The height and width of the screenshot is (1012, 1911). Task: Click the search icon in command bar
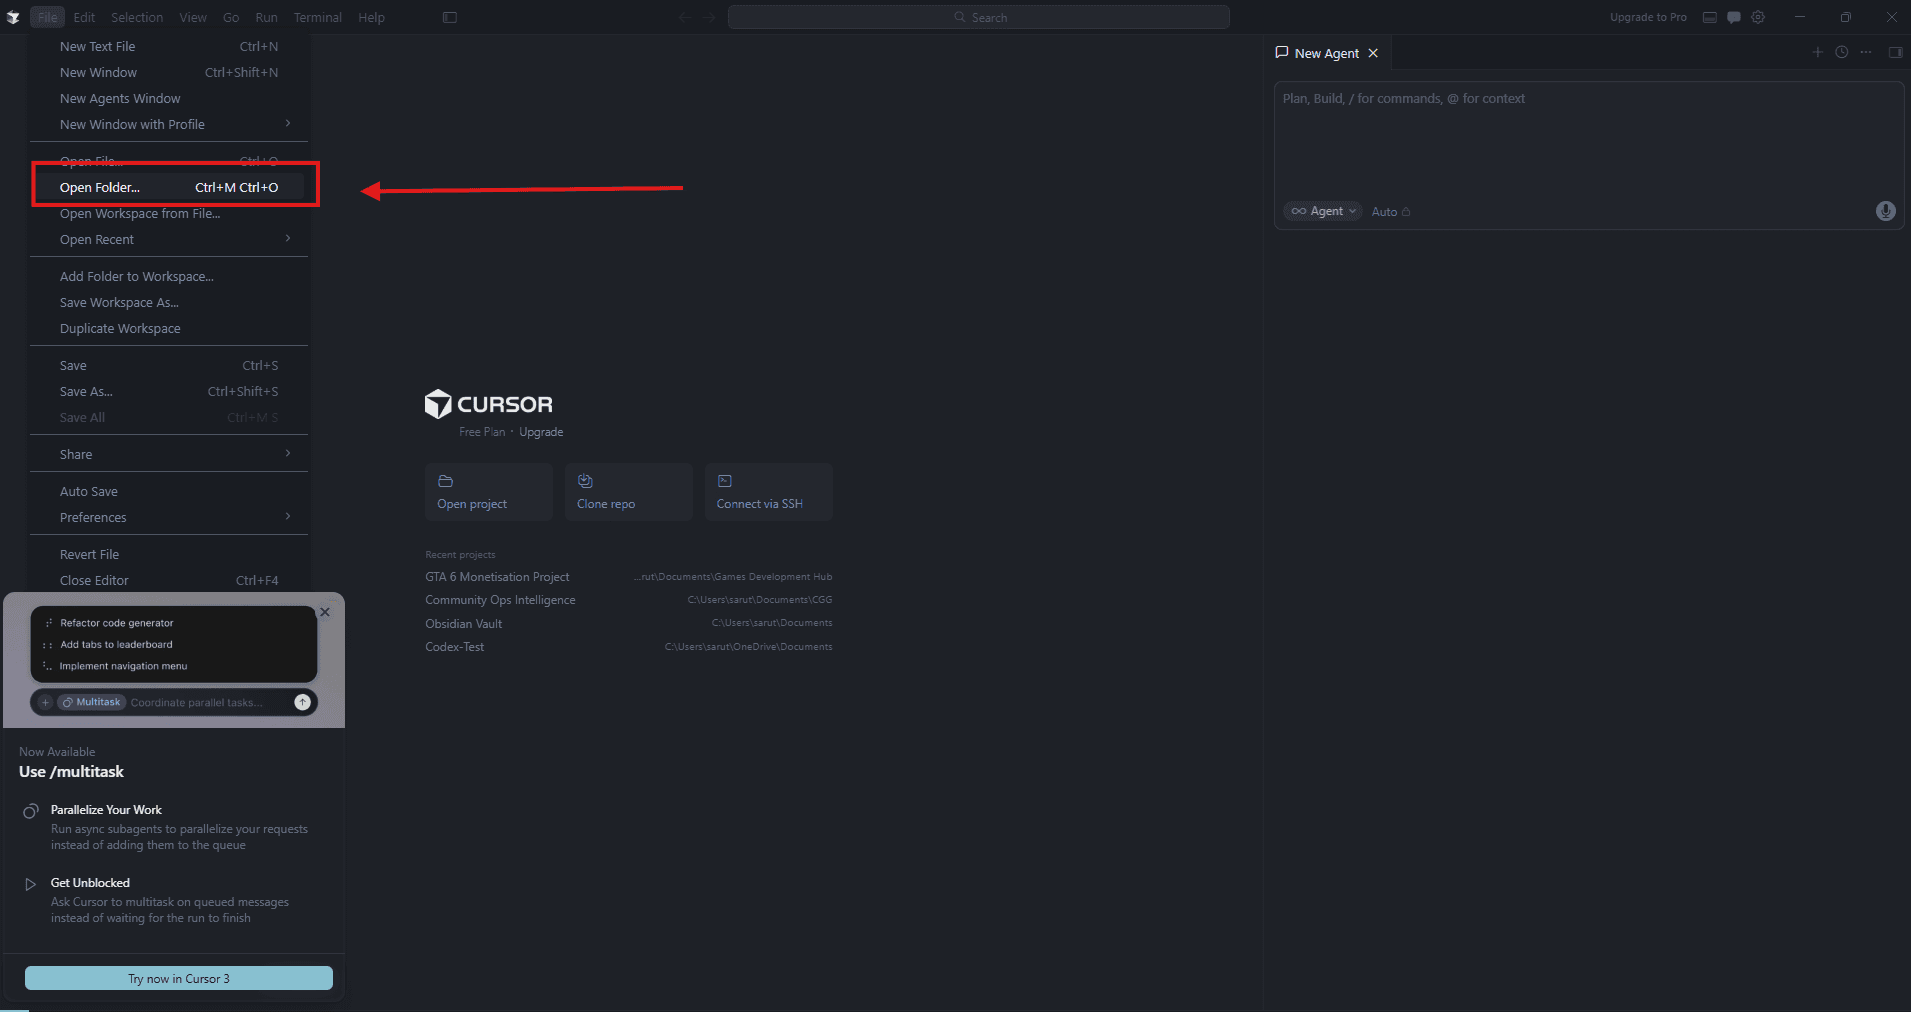pos(960,17)
